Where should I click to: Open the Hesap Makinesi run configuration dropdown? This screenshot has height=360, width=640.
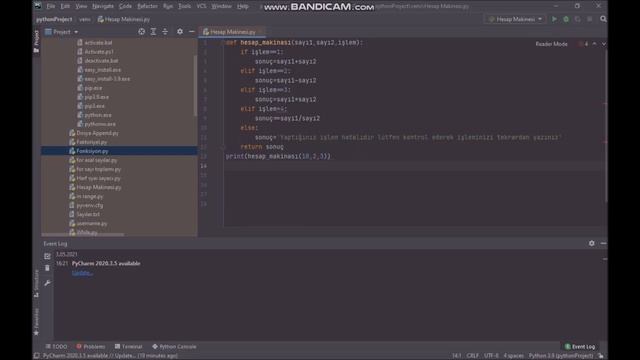coord(515,19)
